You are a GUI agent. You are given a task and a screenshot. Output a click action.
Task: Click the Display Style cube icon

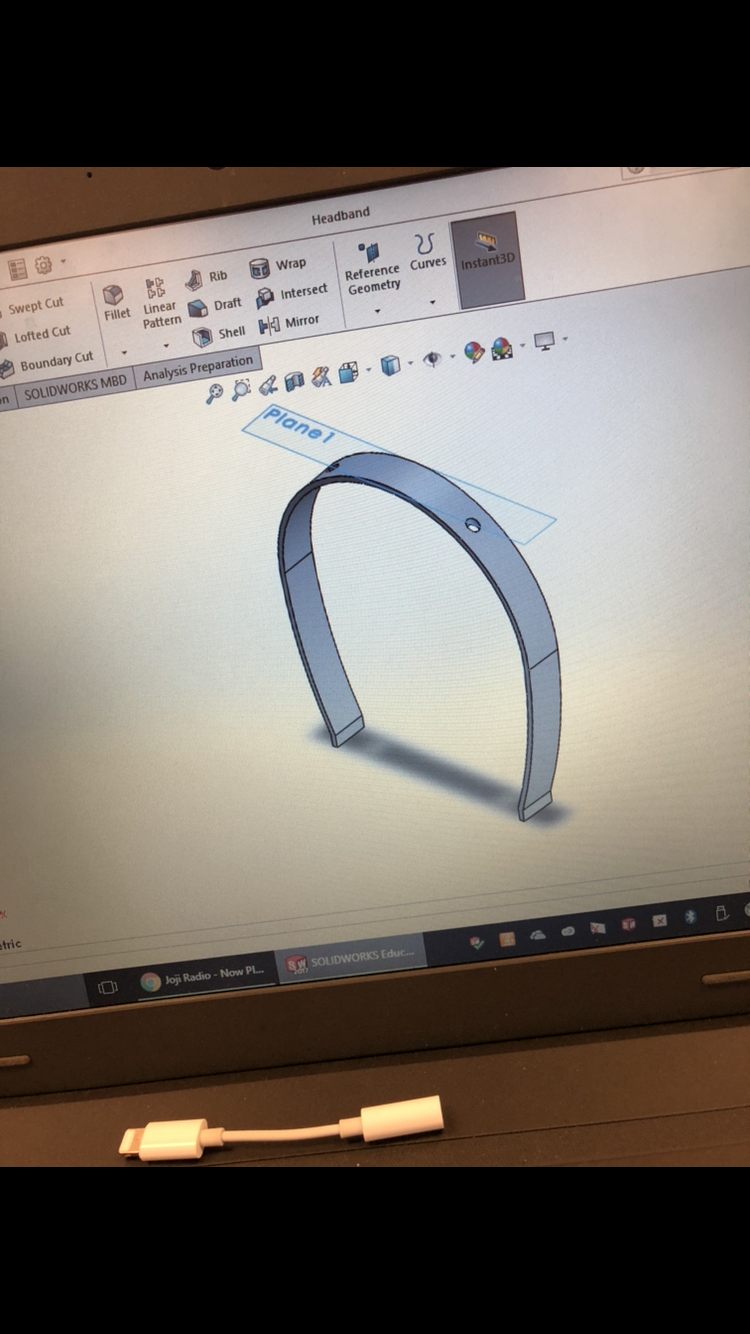tap(390, 365)
